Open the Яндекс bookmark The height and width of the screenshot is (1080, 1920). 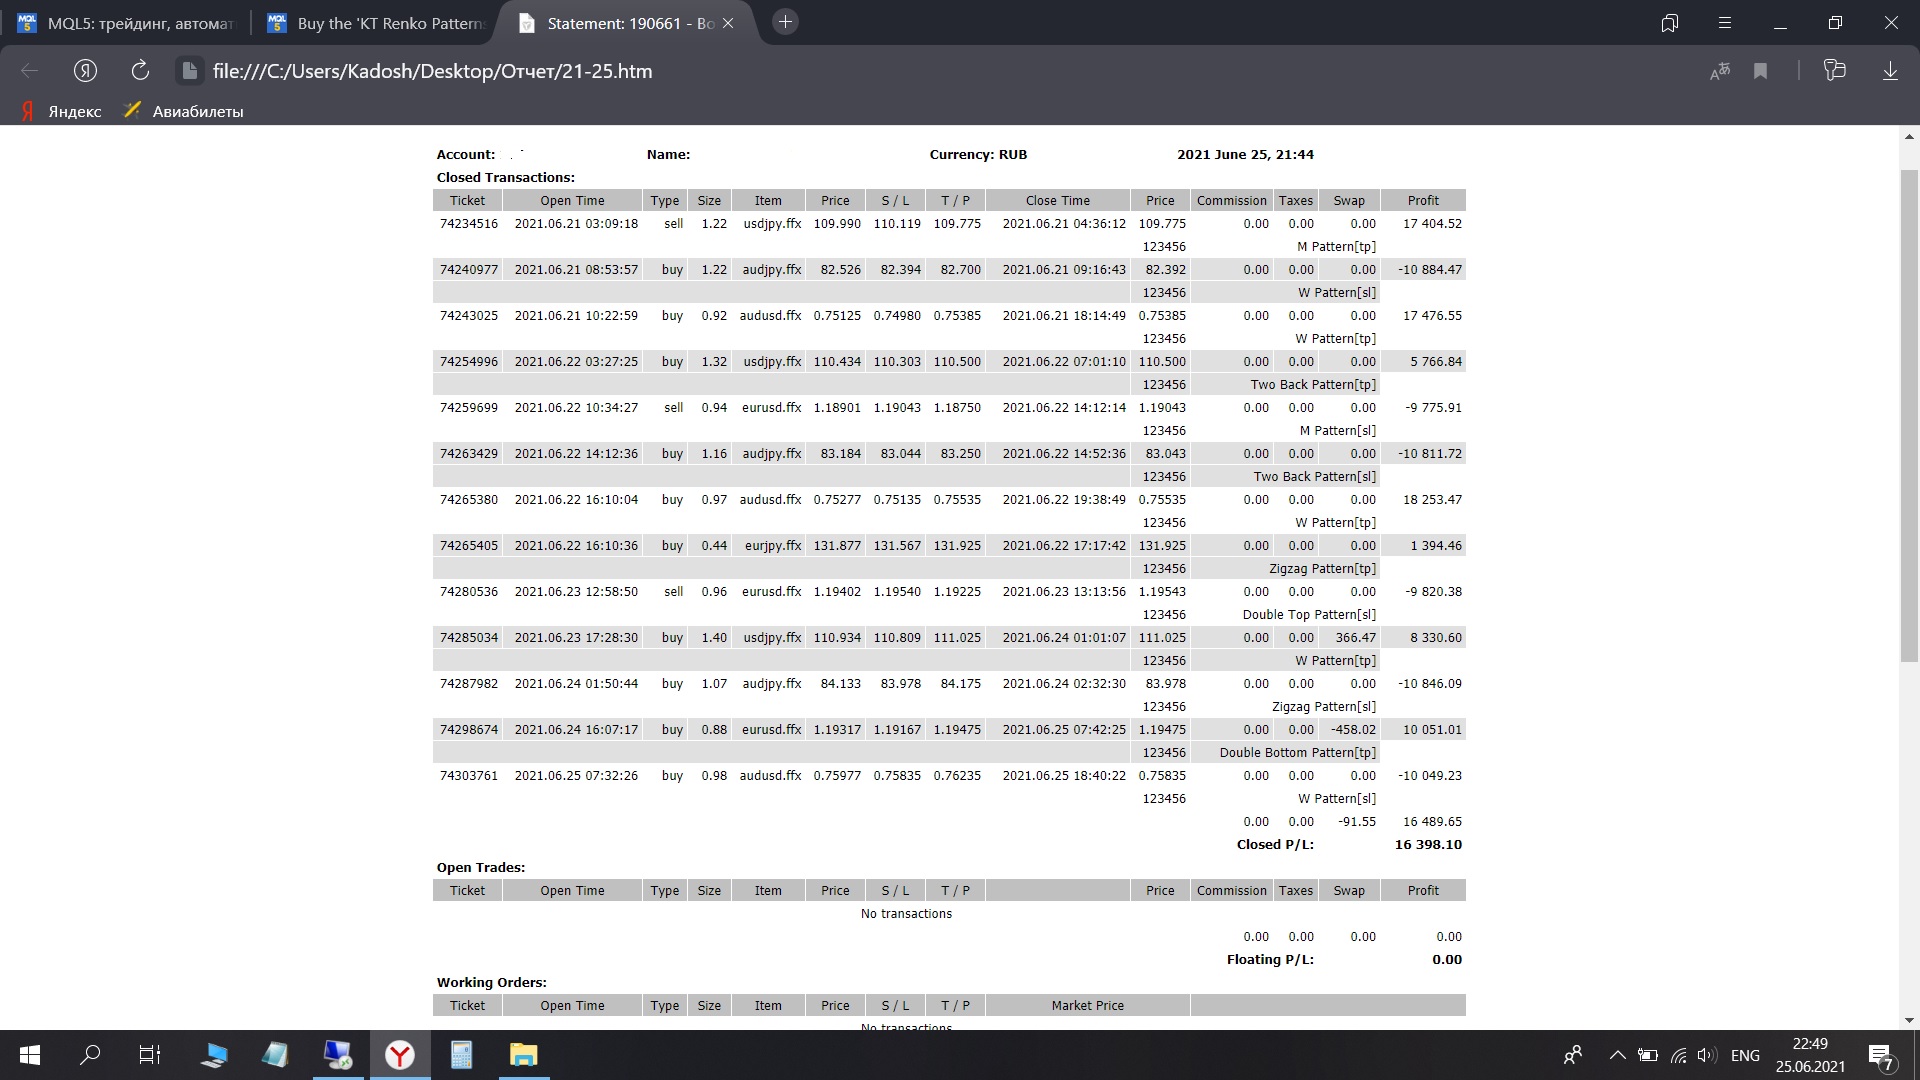click(x=62, y=111)
